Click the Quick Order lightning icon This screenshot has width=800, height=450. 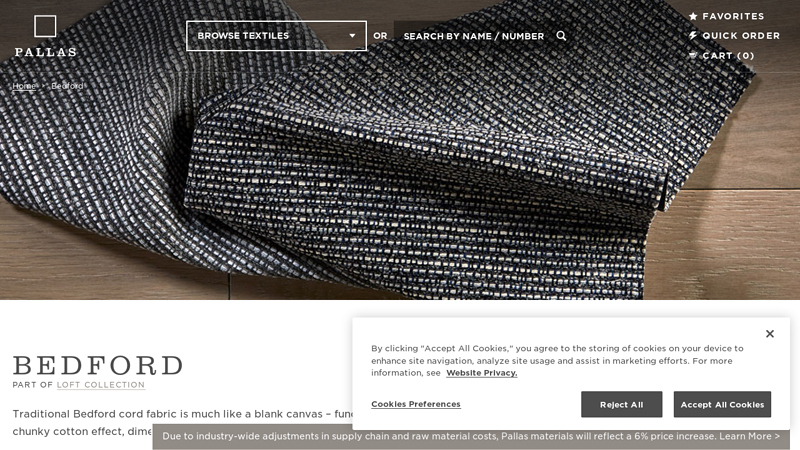(x=693, y=36)
